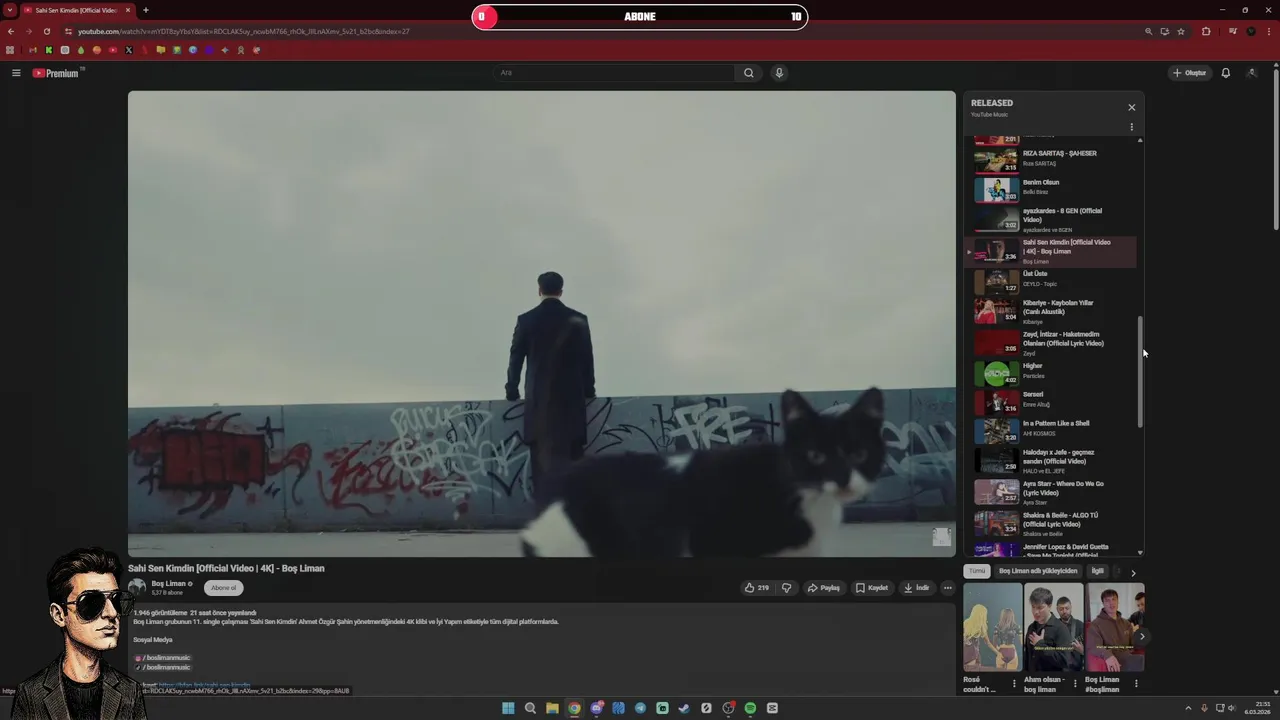Viewport: 1280px width, 720px height.
Task: Focus the Ara search field
Action: tap(615, 73)
